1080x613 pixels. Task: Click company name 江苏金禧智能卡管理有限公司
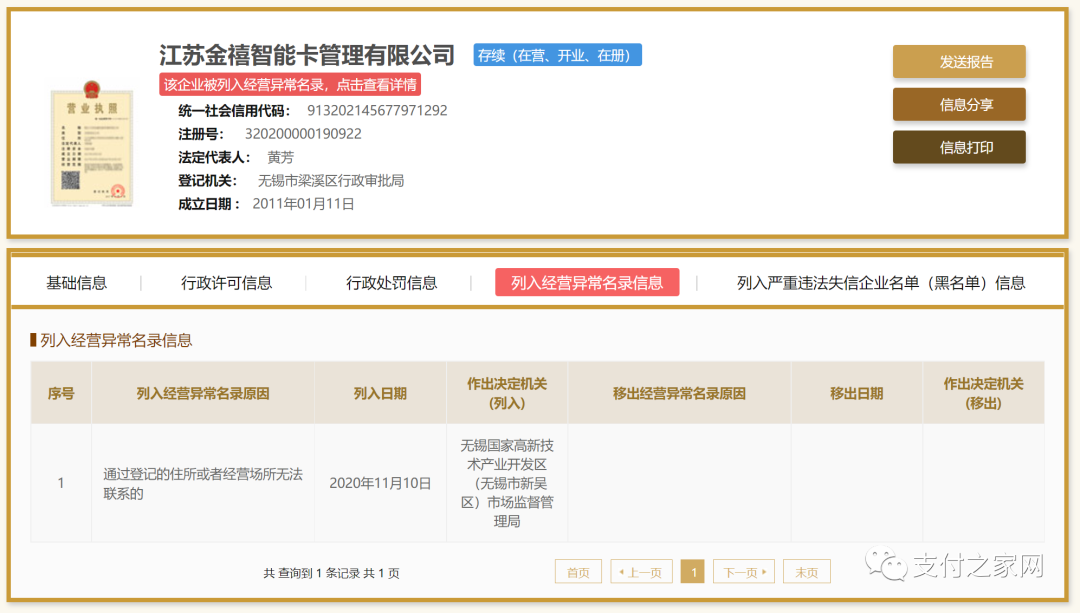tap(307, 55)
